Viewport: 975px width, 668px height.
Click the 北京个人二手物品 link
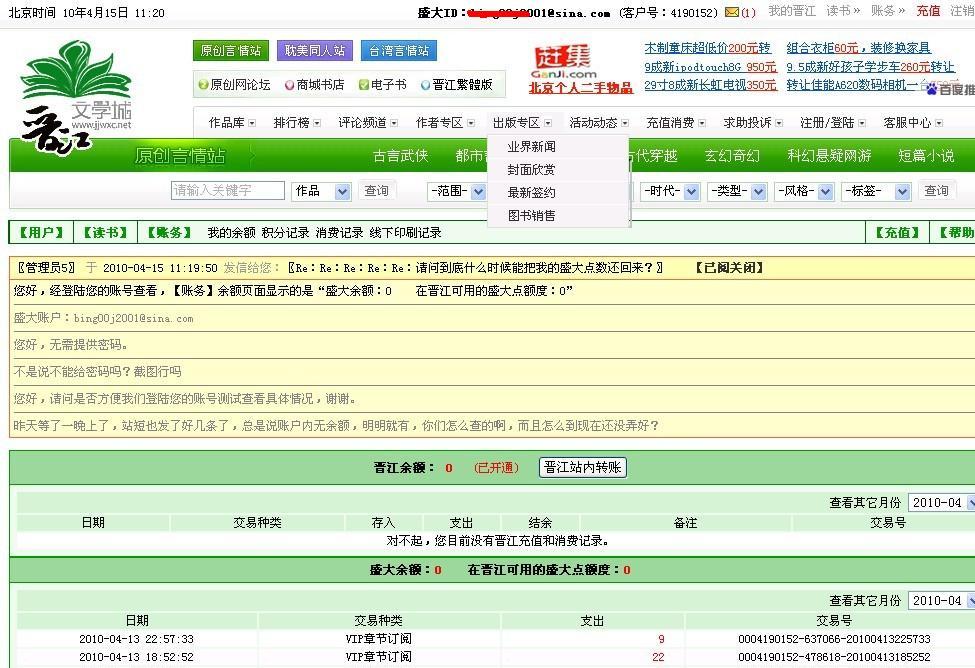point(581,88)
